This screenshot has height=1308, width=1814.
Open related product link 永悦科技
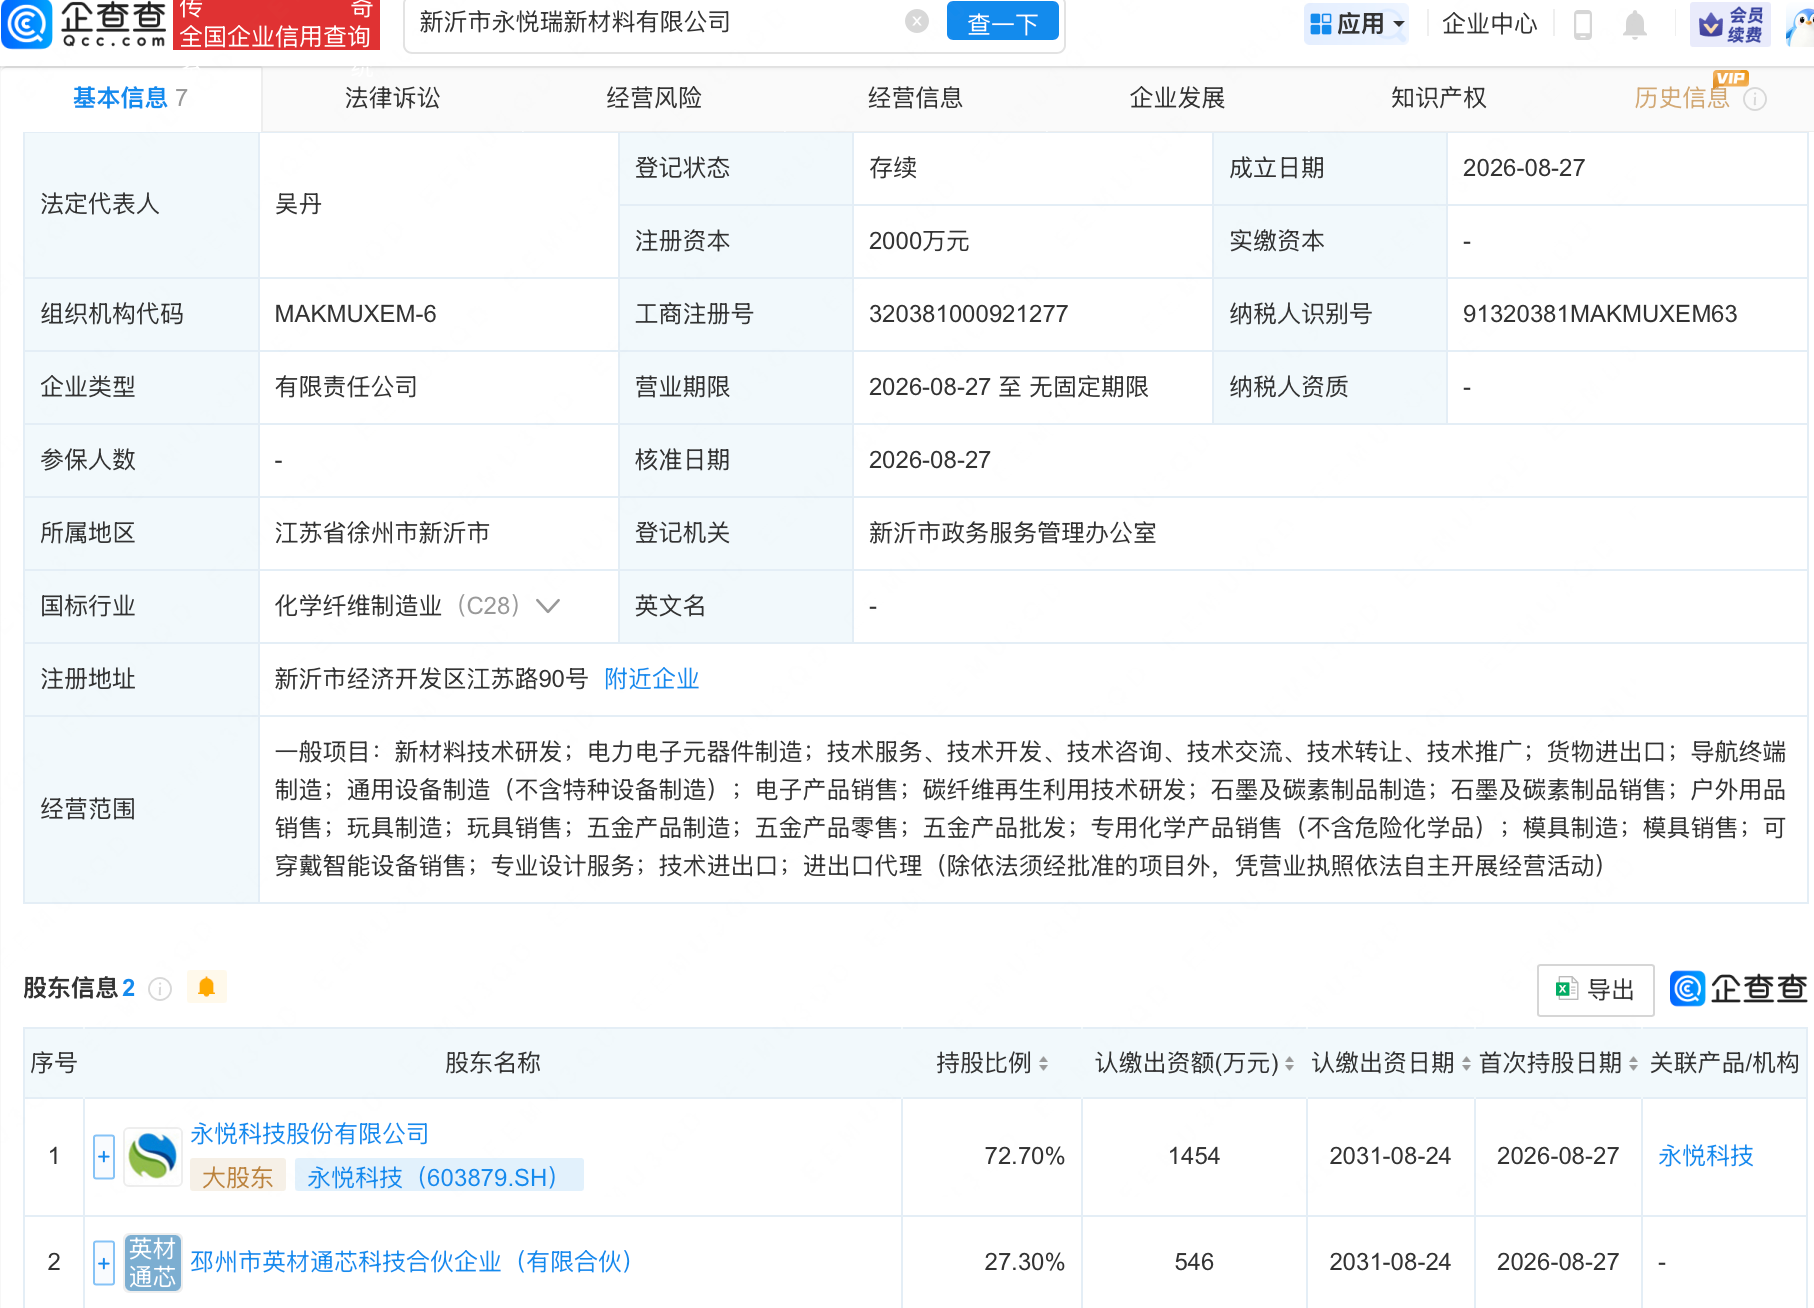tap(1706, 1156)
